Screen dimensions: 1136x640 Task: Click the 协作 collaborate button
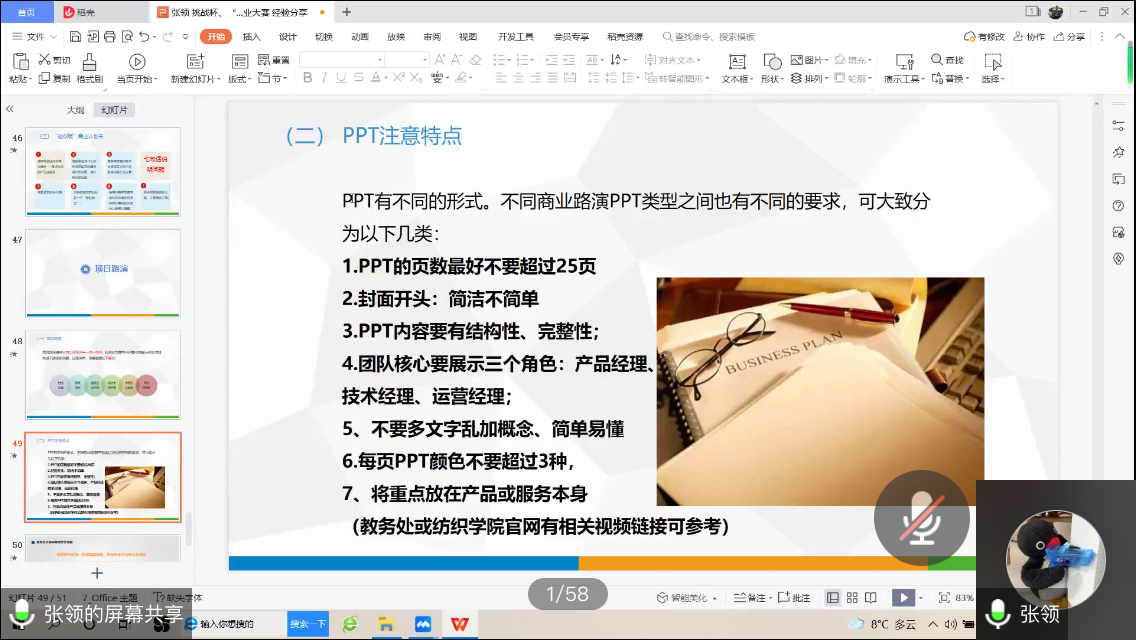point(1028,37)
